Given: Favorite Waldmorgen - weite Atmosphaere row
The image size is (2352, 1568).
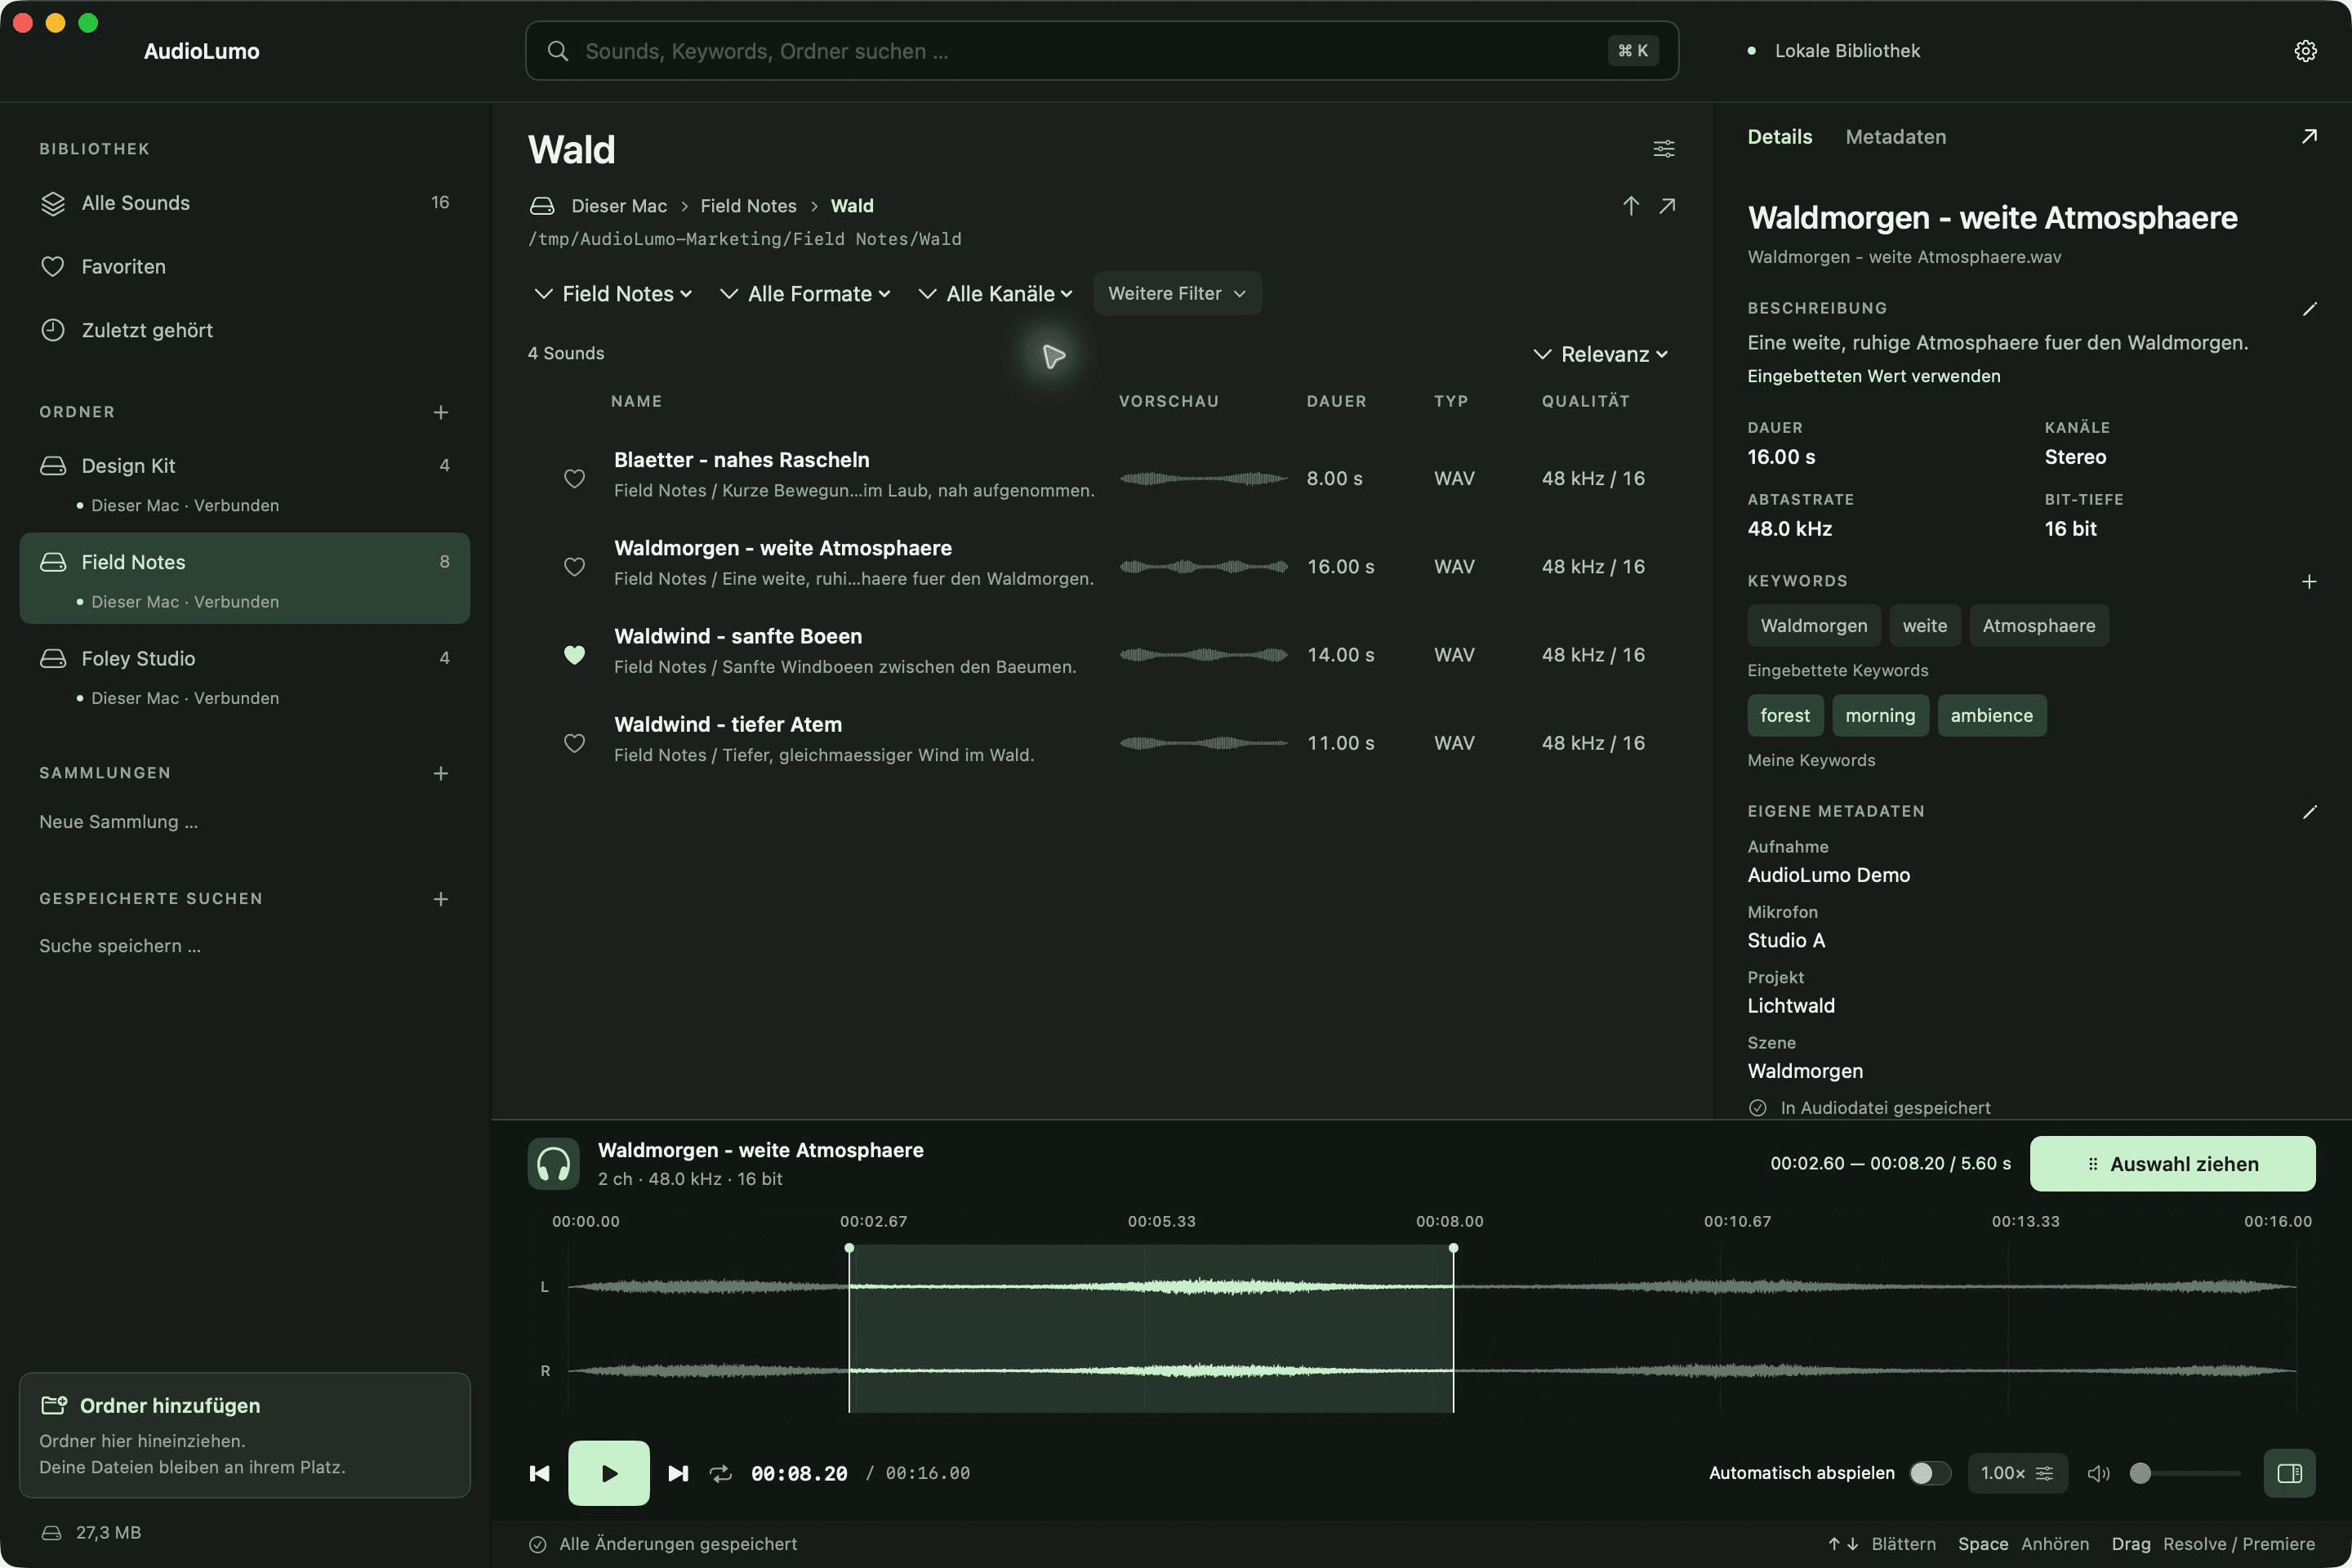Looking at the screenshot, I should click(574, 566).
